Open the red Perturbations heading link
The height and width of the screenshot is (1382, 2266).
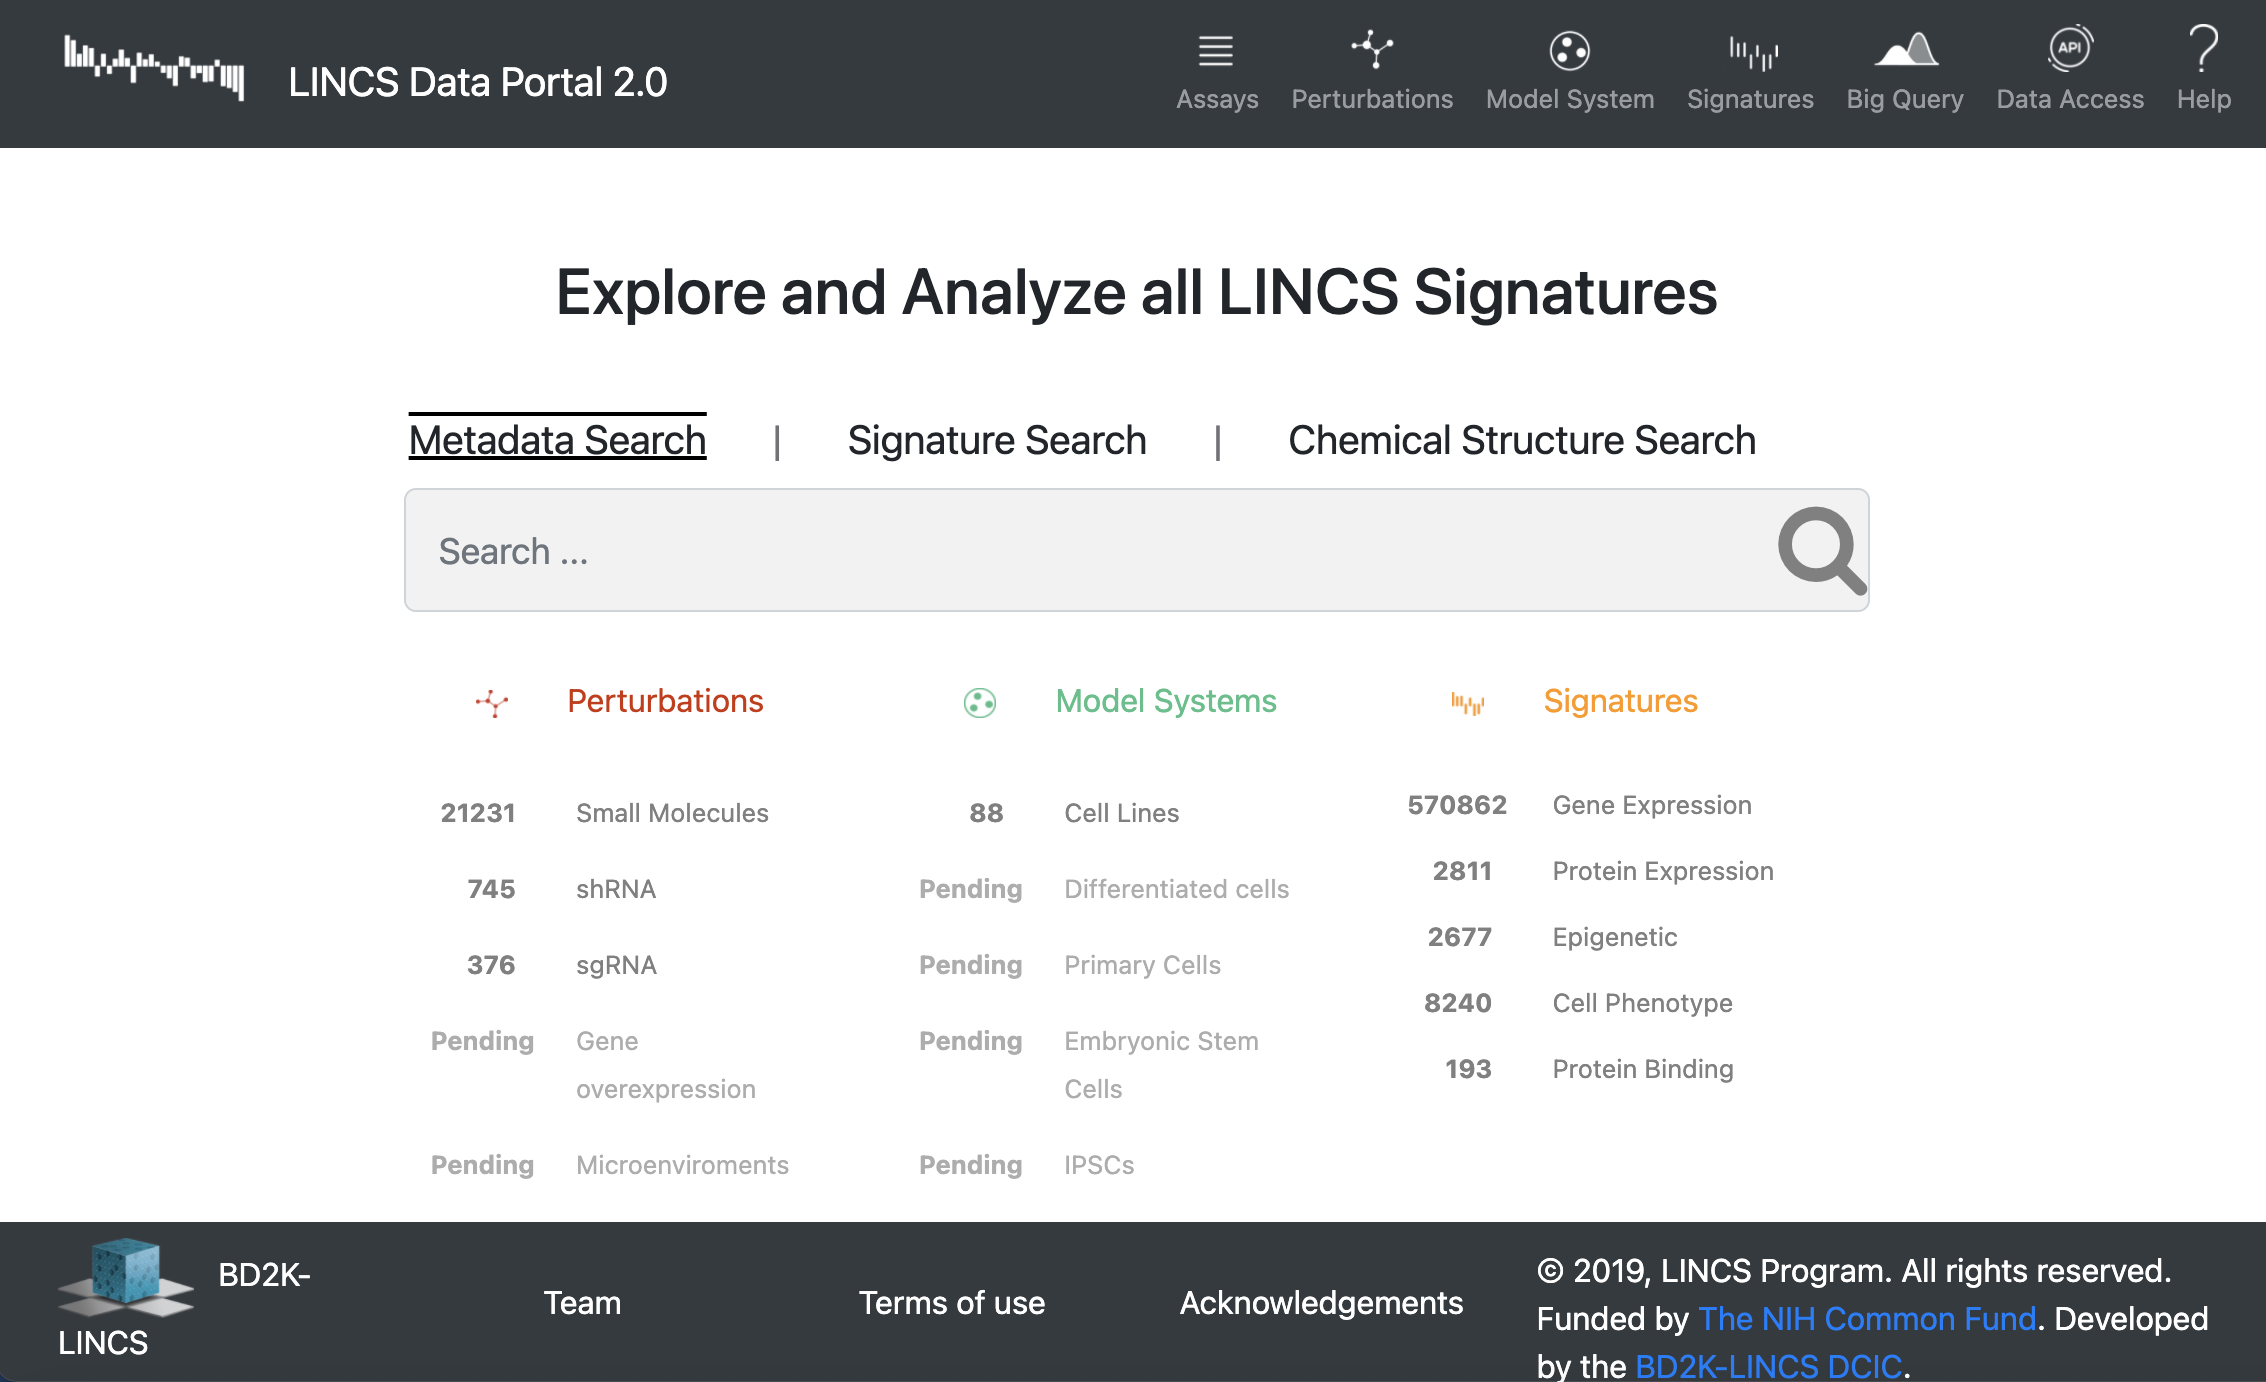tap(665, 701)
